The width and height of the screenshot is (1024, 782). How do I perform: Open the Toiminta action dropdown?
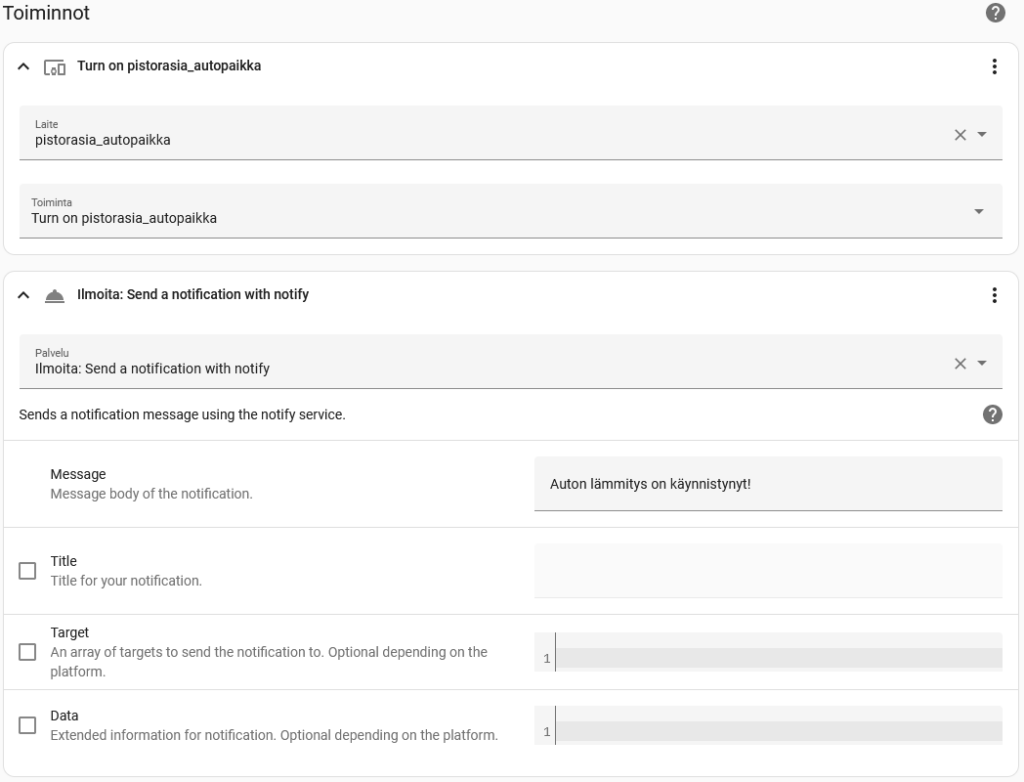point(511,211)
